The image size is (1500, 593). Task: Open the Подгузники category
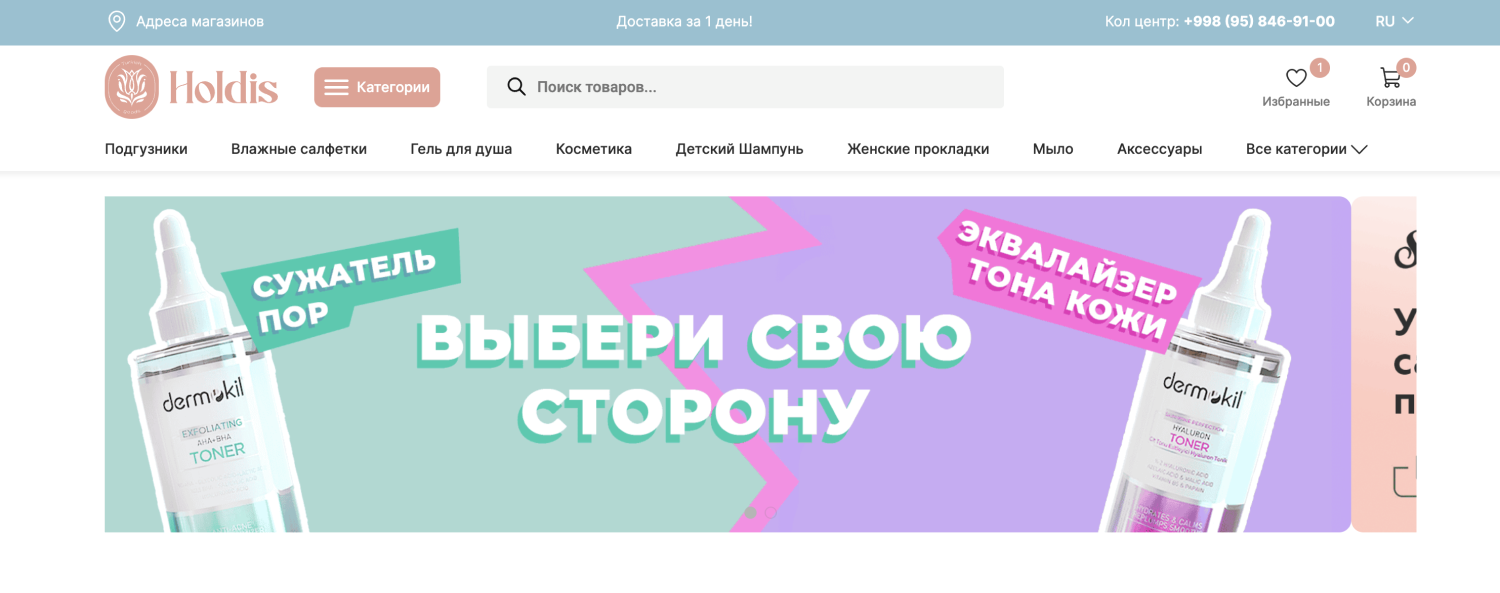[x=146, y=149]
